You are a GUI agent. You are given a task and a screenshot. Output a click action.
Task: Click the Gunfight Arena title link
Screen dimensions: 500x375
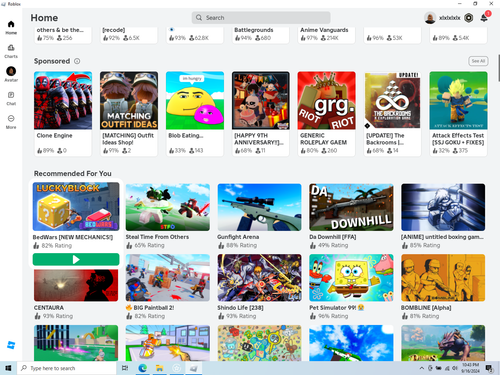(x=238, y=237)
